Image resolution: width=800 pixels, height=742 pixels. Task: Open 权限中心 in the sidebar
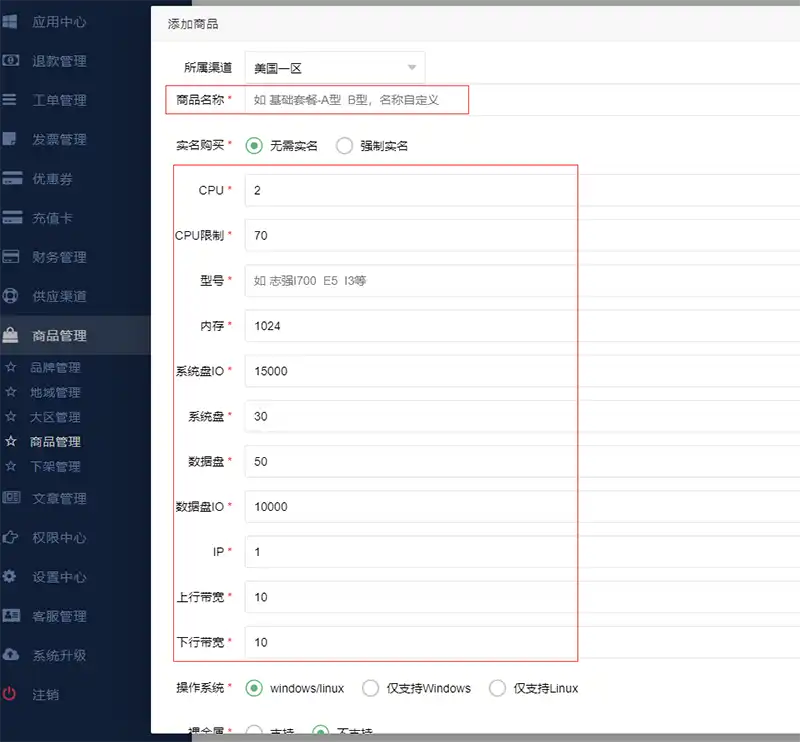[x=59, y=538]
